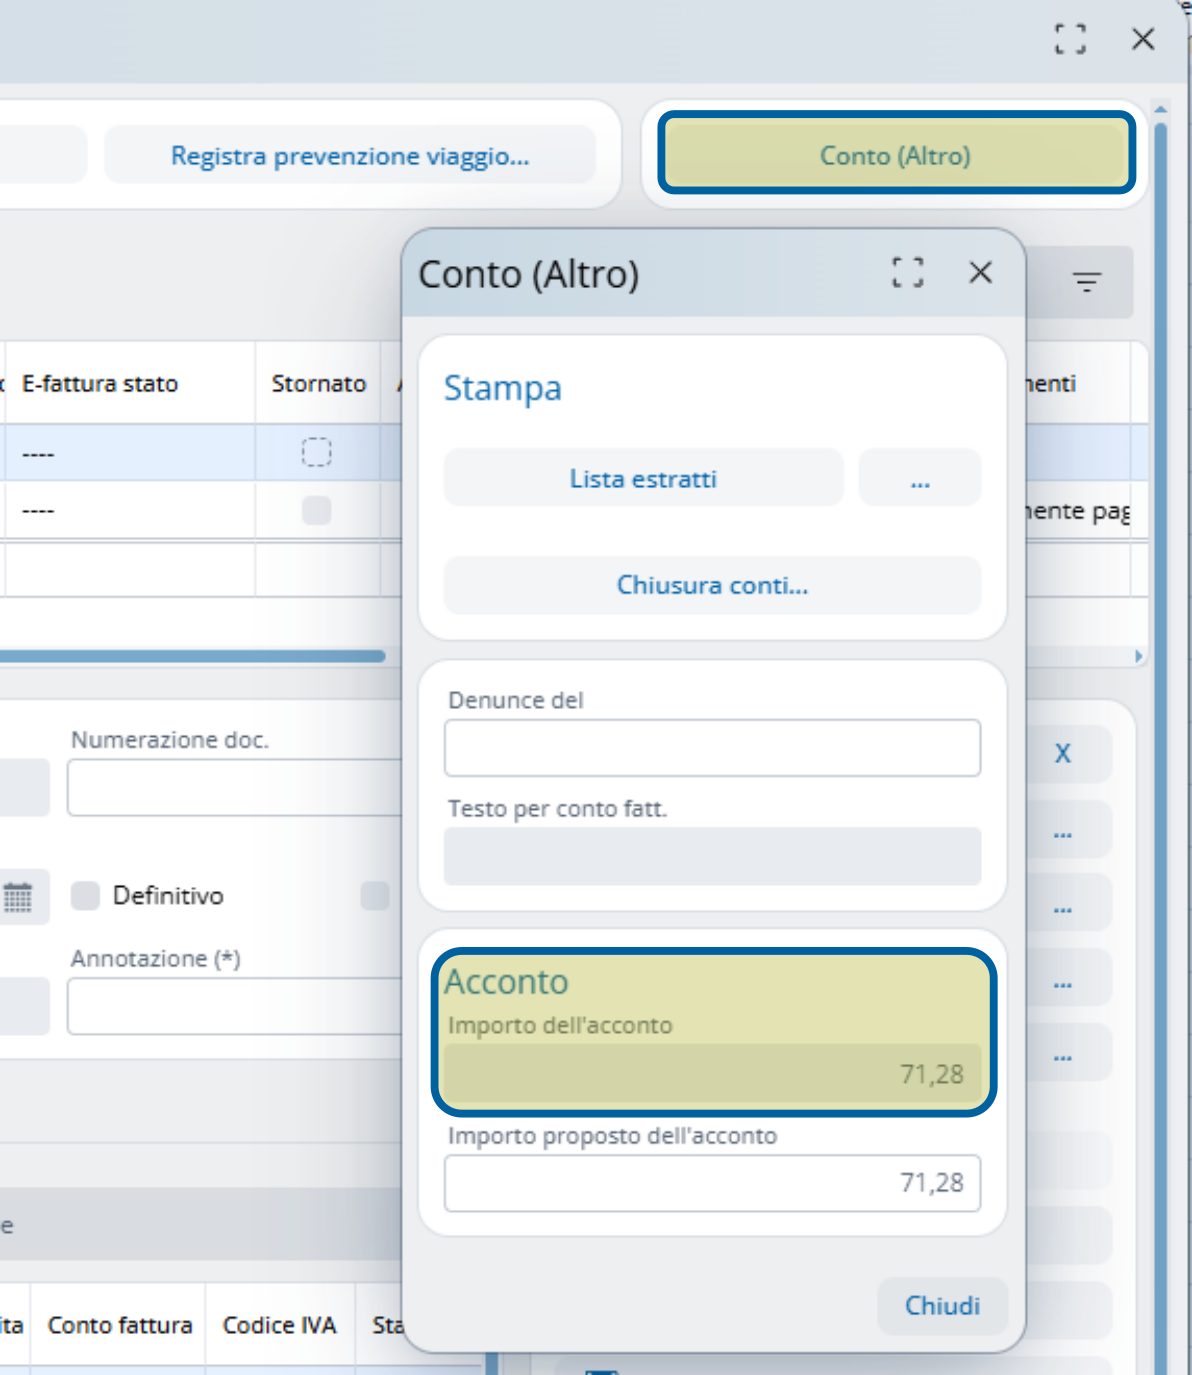
Task: Click the table's scroll-right arrow
Action: click(x=1138, y=657)
